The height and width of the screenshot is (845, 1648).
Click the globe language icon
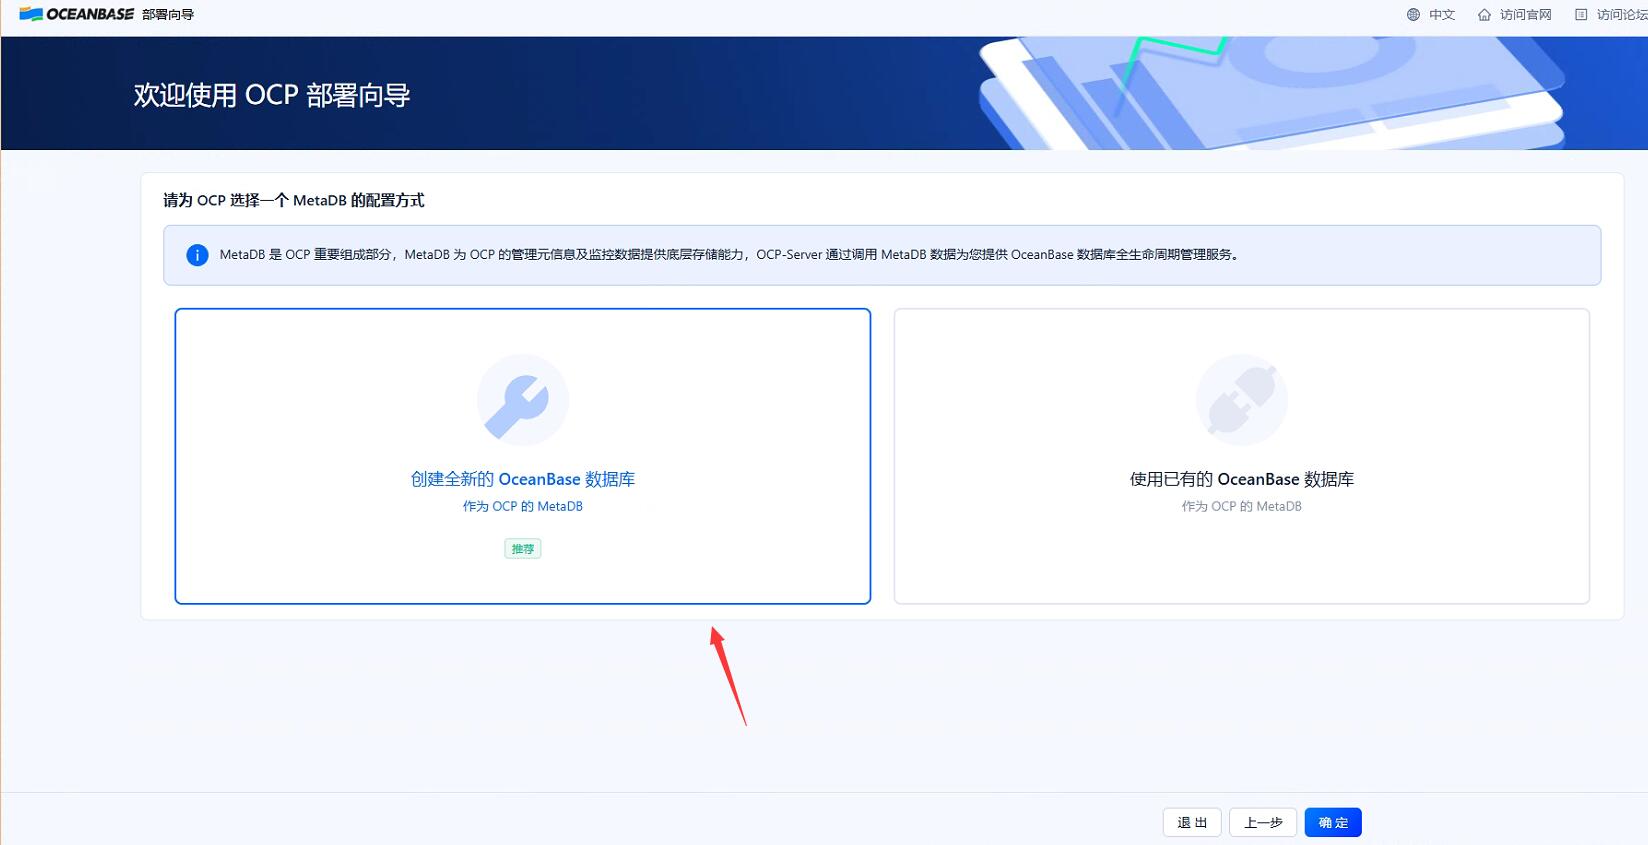point(1413,15)
